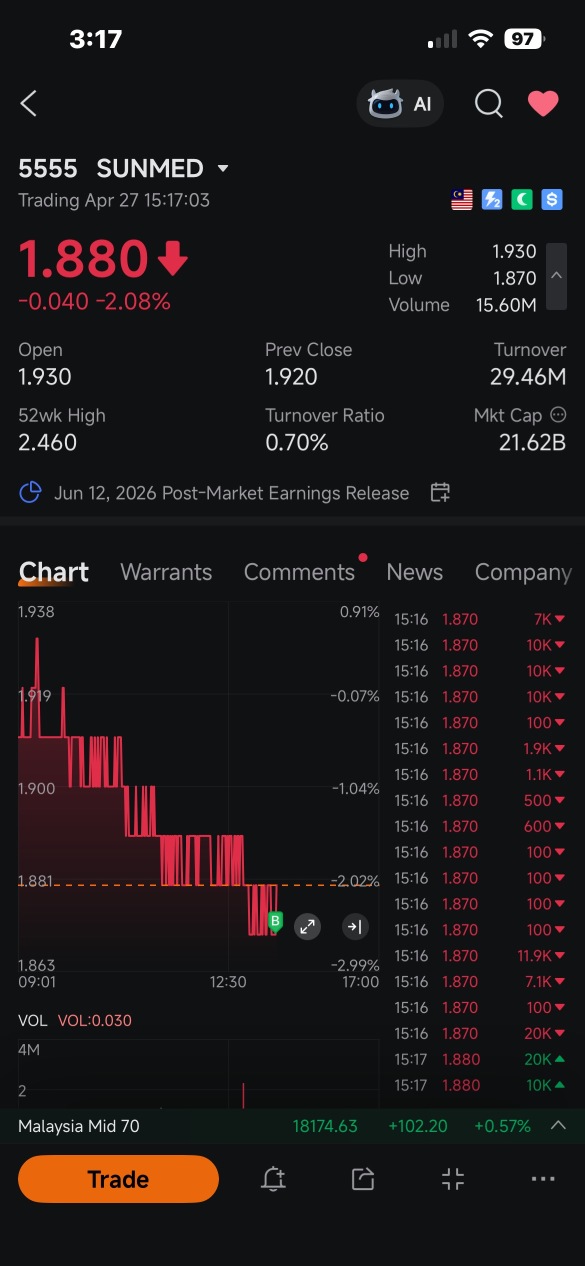Tap the Malaysia flag market icon
The width and height of the screenshot is (585, 1266).
tap(462, 200)
